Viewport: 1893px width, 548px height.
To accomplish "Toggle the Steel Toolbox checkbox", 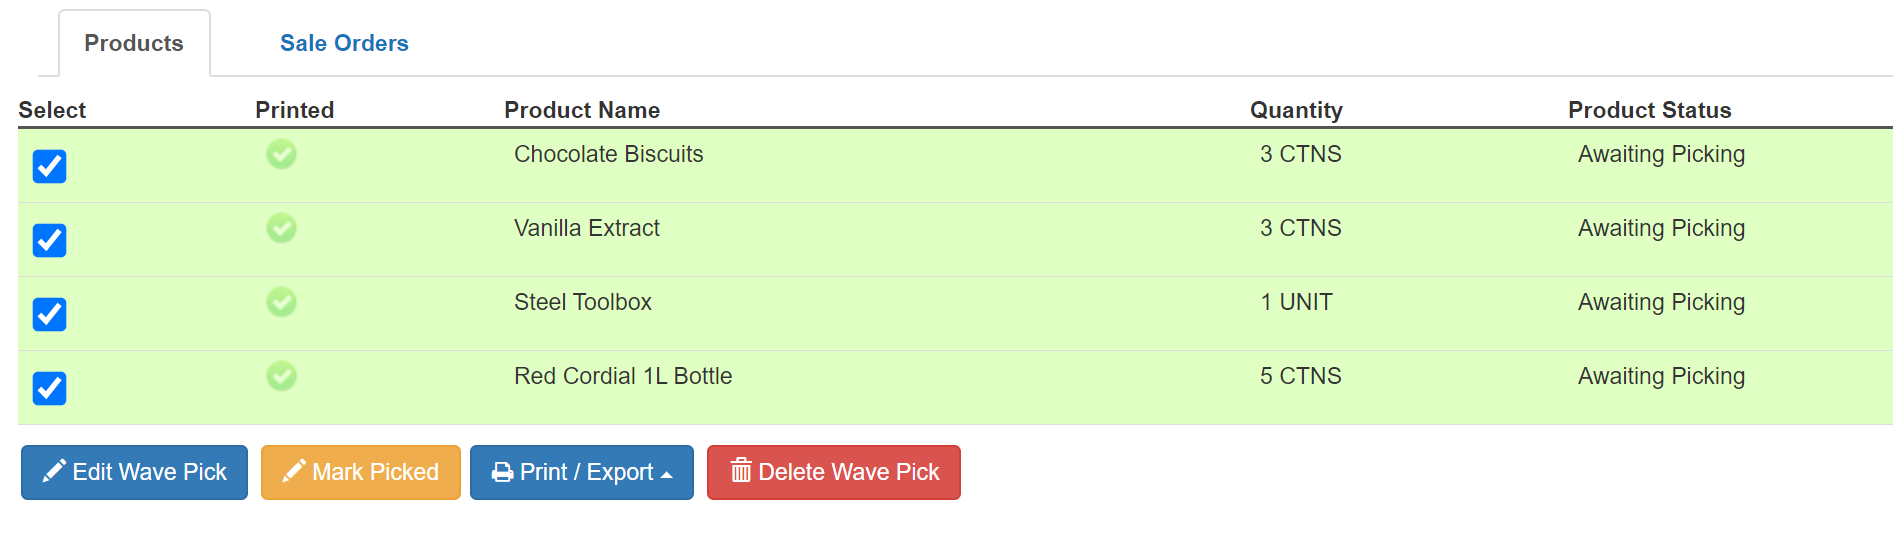I will [49, 314].
